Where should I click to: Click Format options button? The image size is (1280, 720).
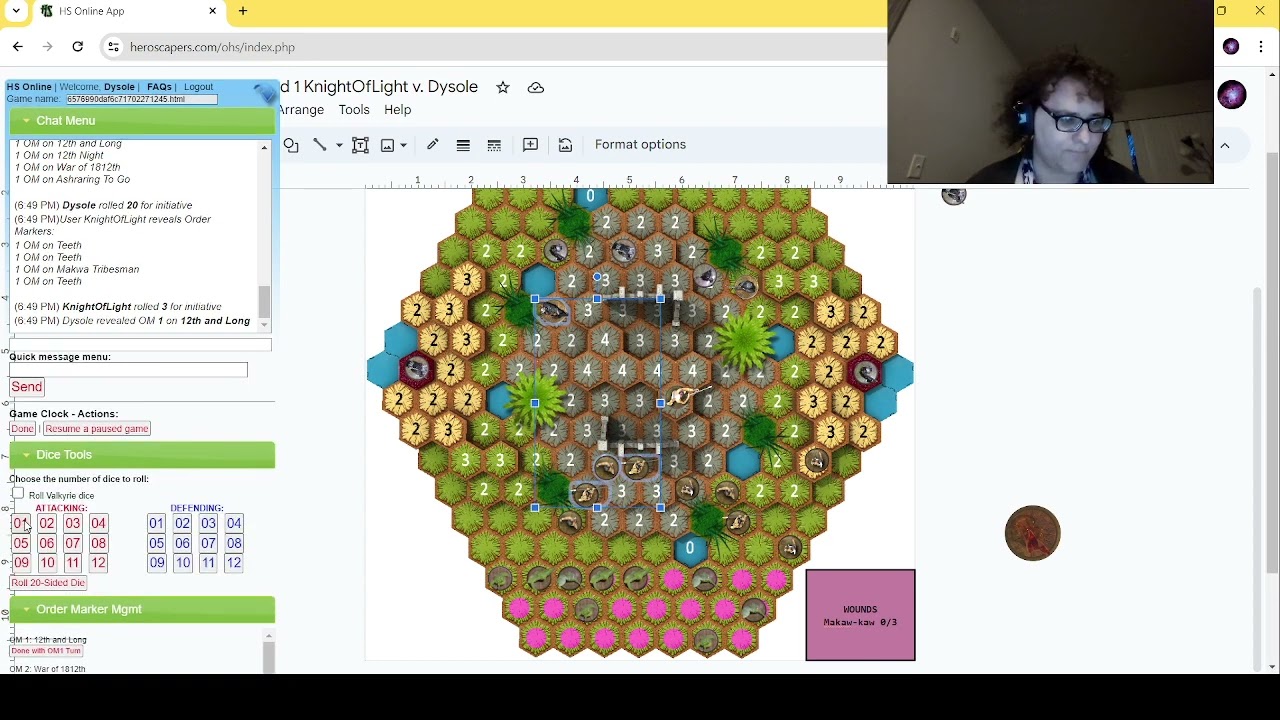[x=640, y=145]
